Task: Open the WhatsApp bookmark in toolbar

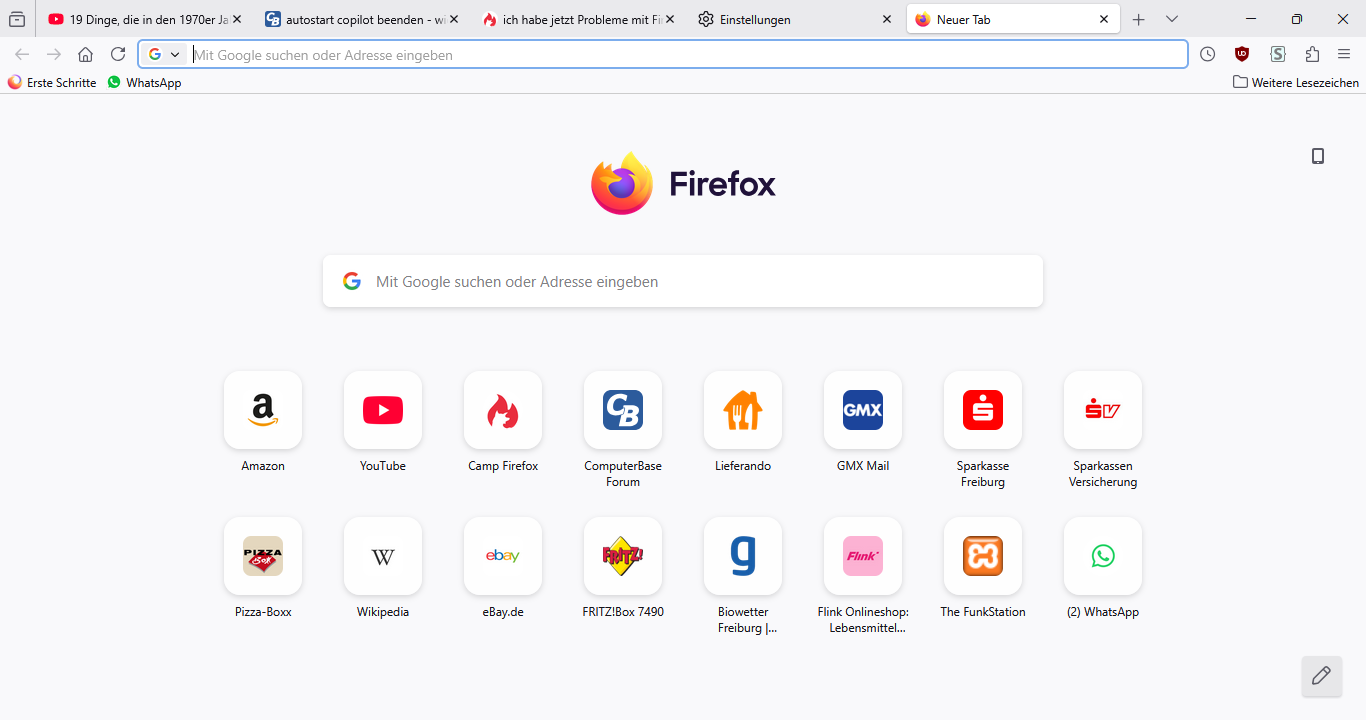Action: point(145,83)
